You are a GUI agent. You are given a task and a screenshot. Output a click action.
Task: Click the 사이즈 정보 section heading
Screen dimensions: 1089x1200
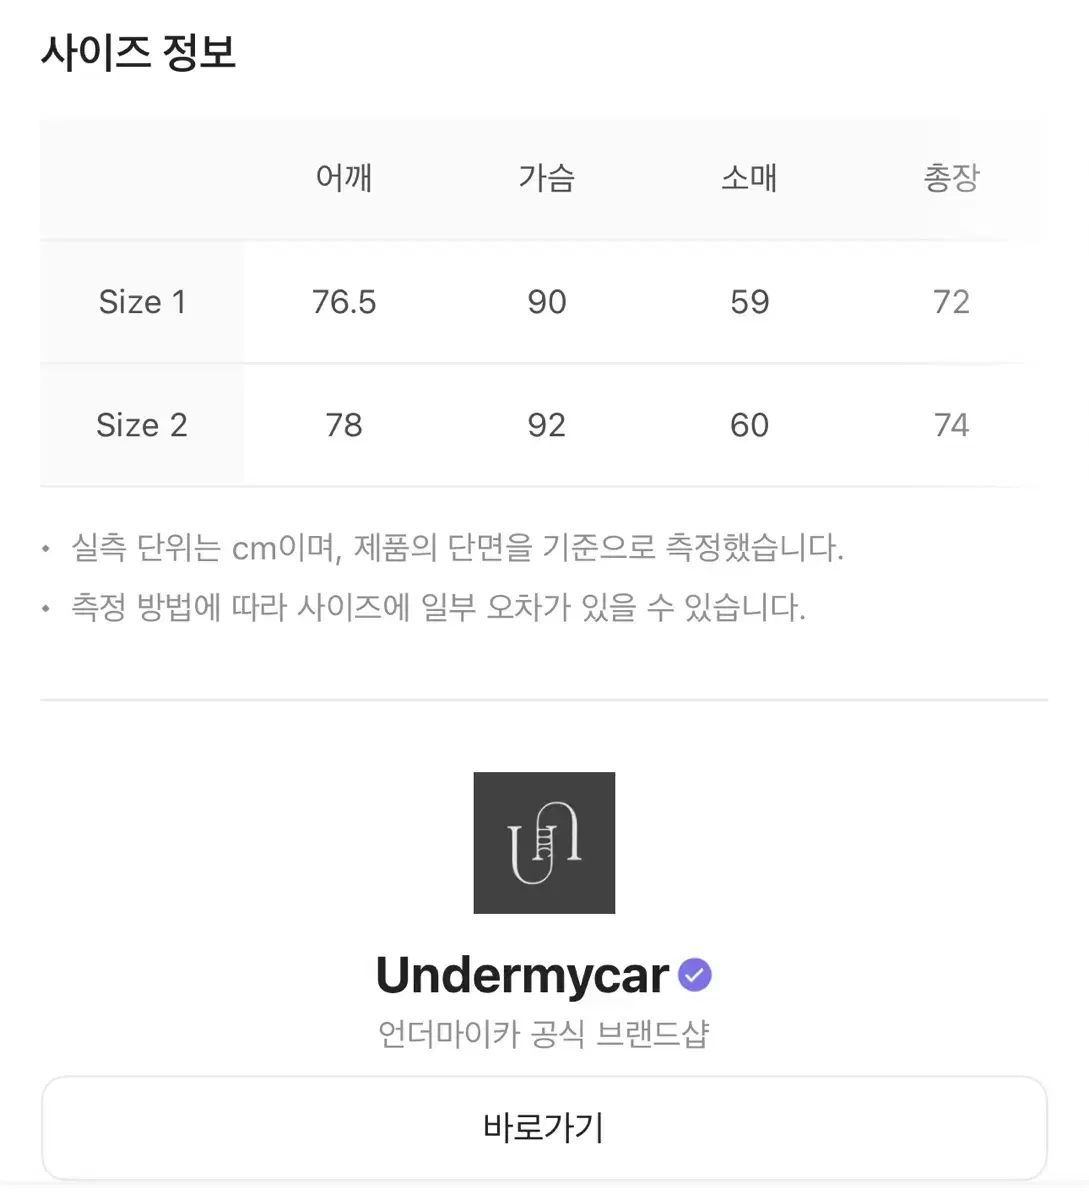pos(138,52)
